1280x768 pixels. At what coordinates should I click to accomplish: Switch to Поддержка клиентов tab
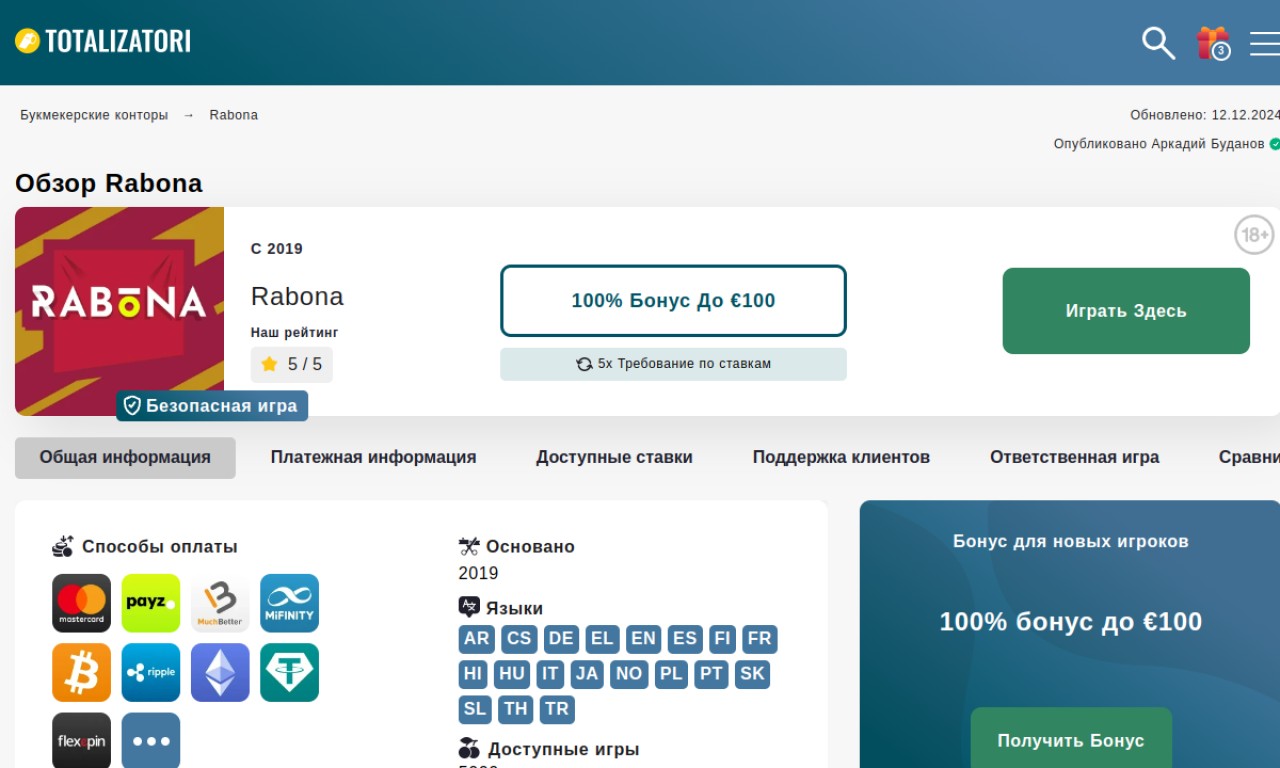tap(841, 457)
